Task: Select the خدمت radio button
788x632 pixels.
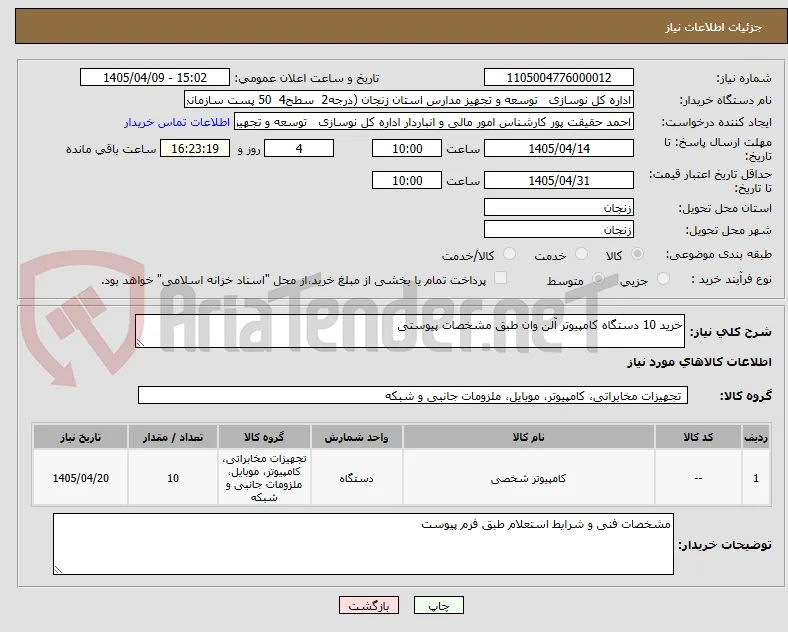Action: click(x=581, y=254)
